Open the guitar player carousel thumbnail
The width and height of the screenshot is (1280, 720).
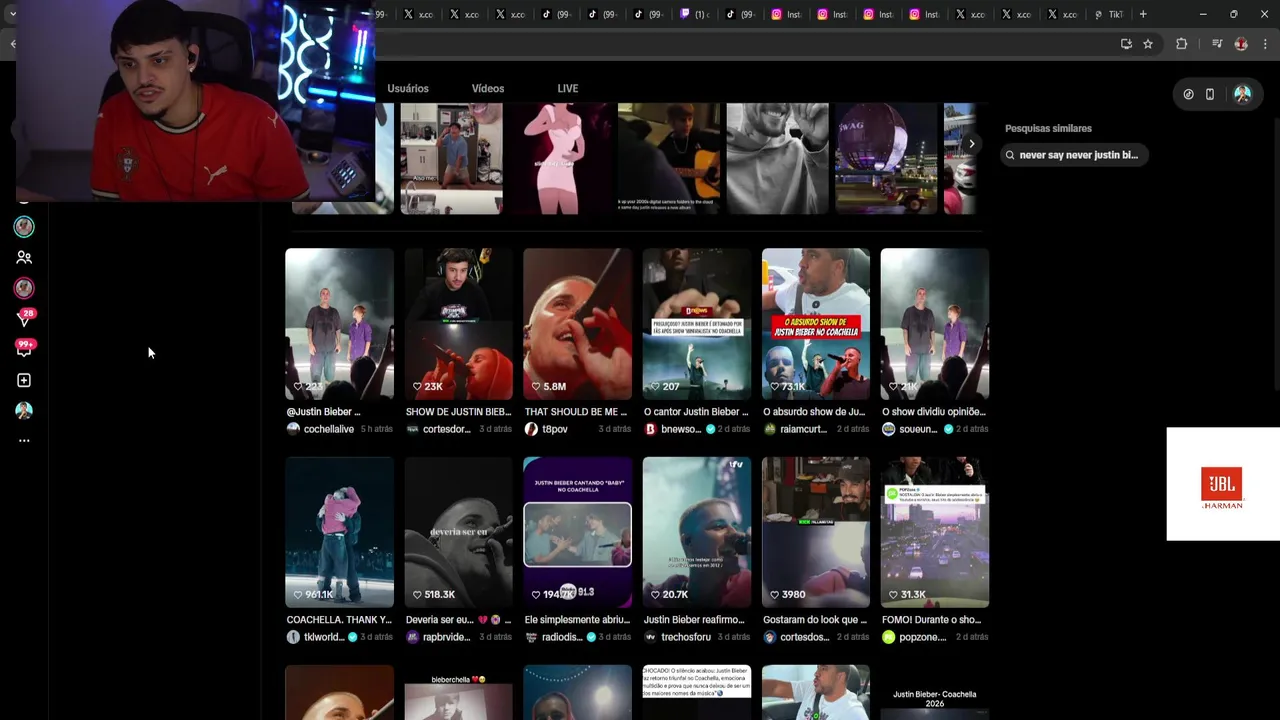pyautogui.click(x=669, y=158)
